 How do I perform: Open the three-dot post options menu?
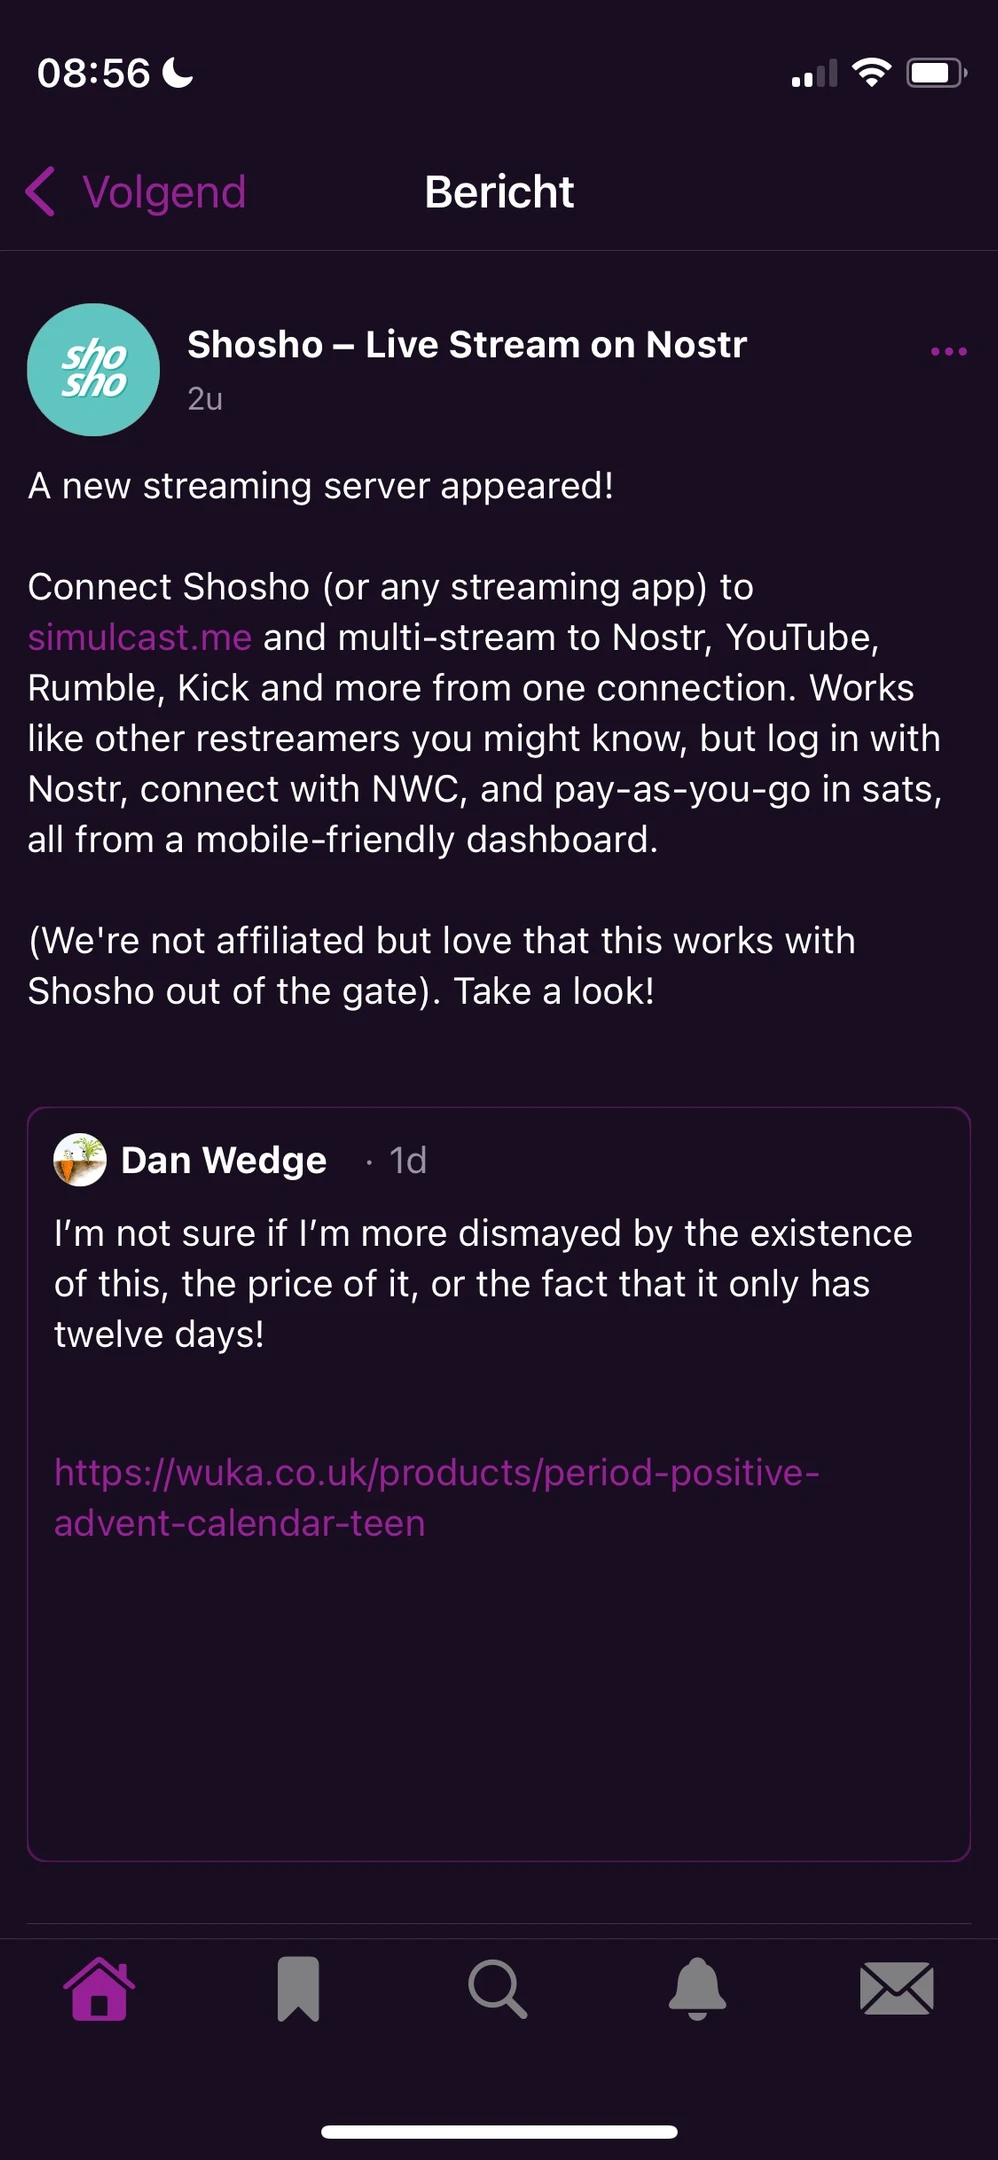(x=948, y=352)
